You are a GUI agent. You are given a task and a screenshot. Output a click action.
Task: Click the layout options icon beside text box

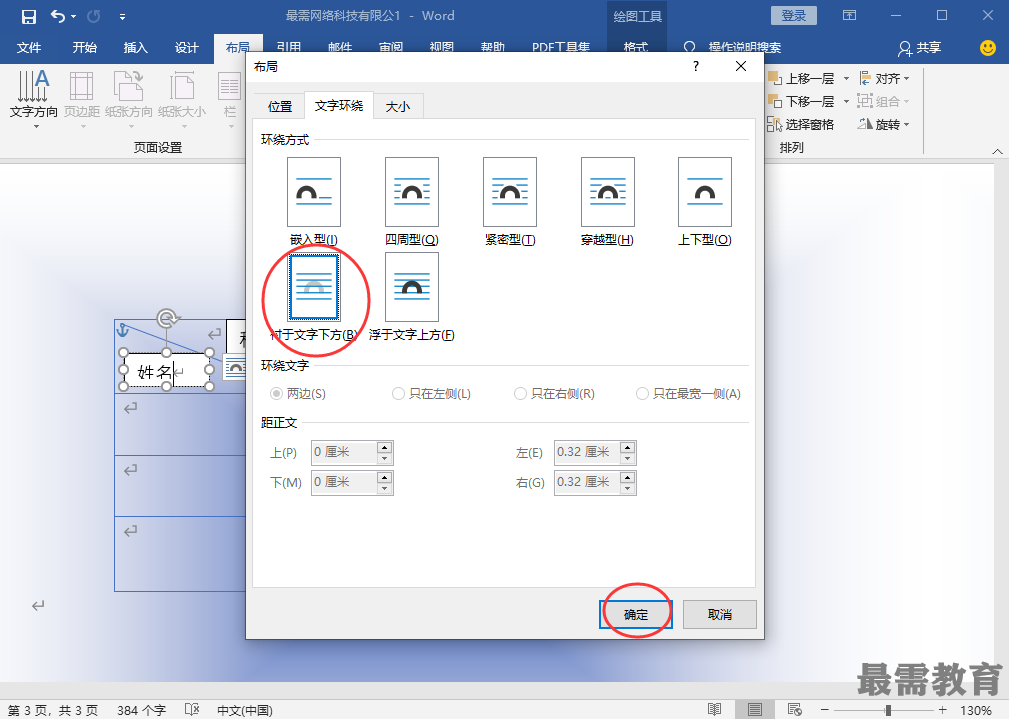pos(234,368)
